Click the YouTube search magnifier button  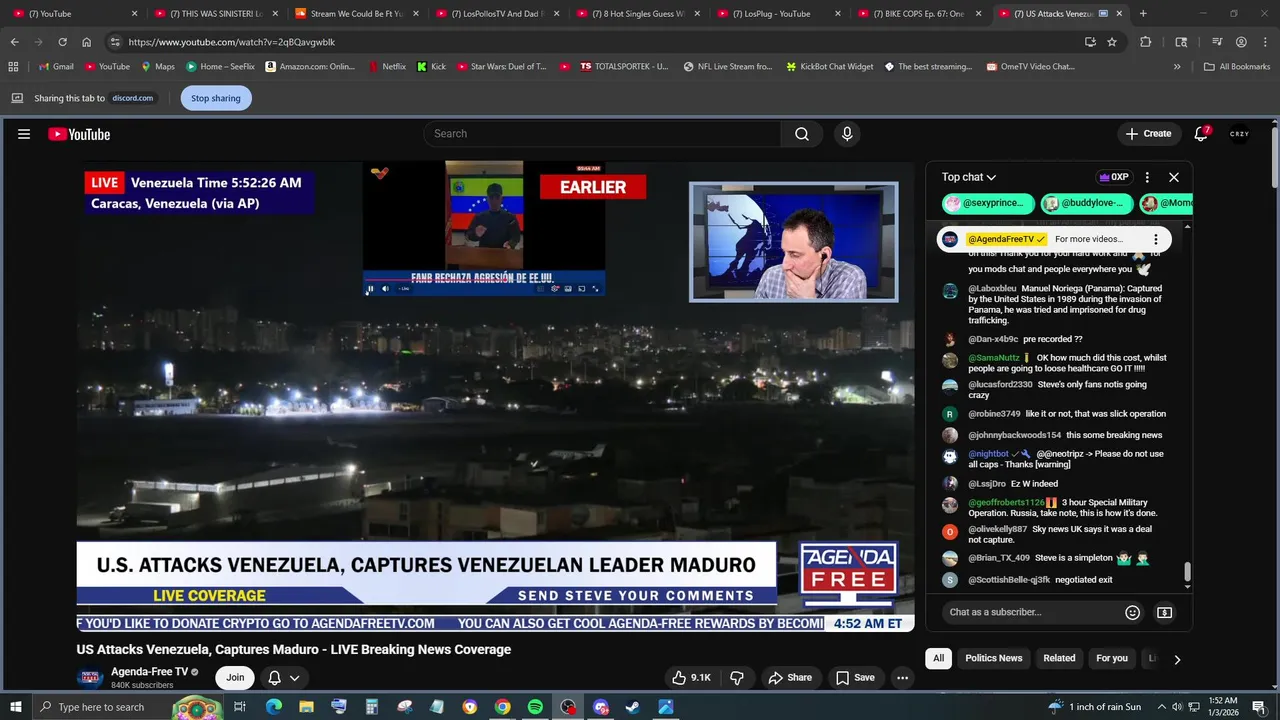point(802,134)
